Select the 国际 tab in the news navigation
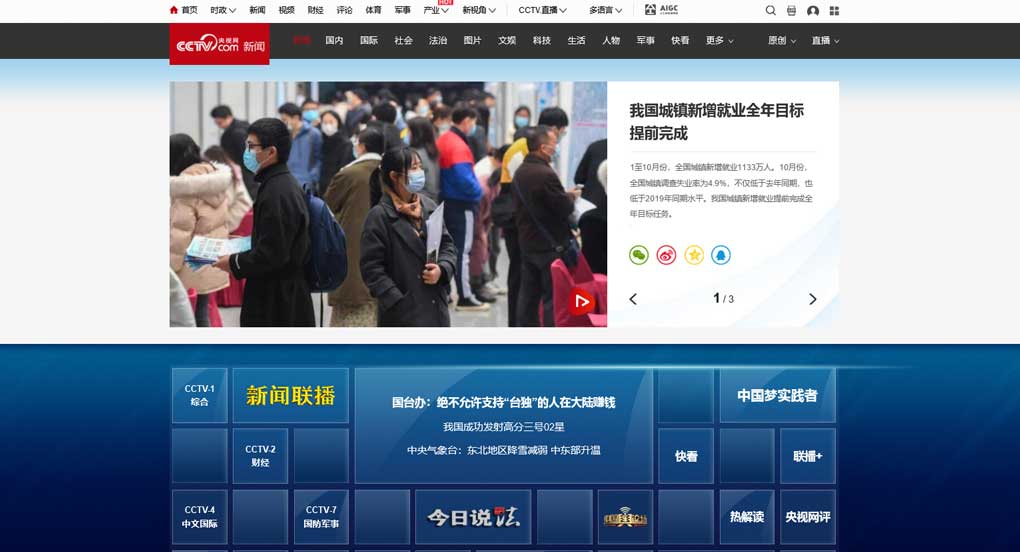The image size is (1020, 552). click(x=369, y=41)
